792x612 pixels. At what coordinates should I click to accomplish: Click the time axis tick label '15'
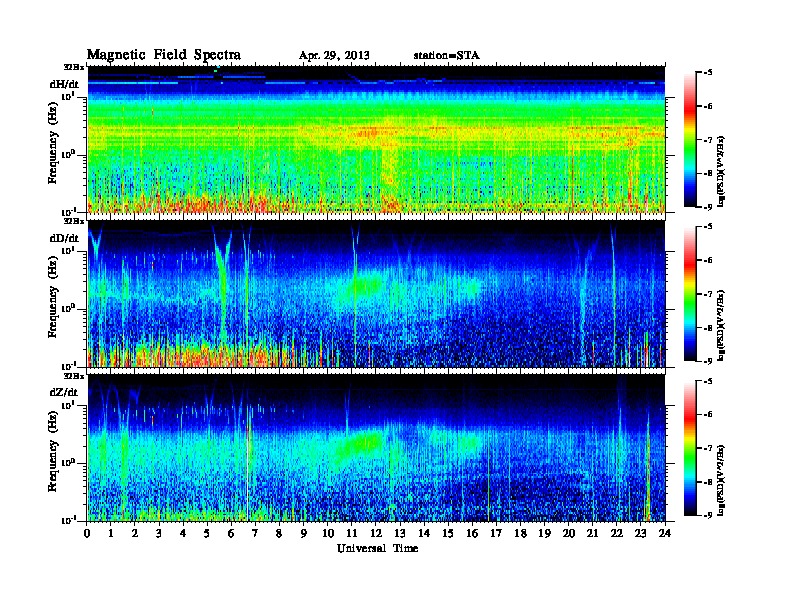pyautogui.click(x=448, y=533)
